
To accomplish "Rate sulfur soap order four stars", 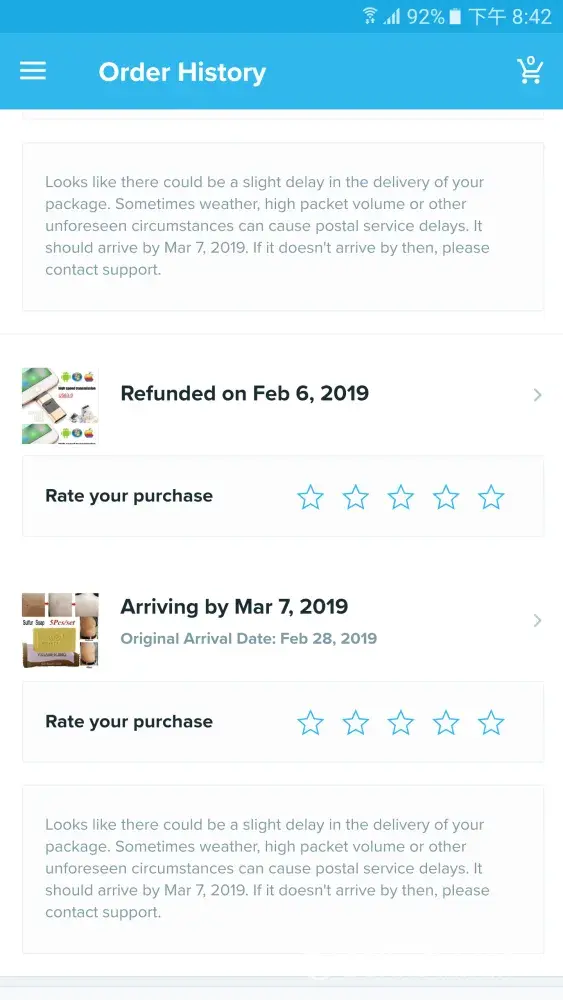I will [446, 723].
